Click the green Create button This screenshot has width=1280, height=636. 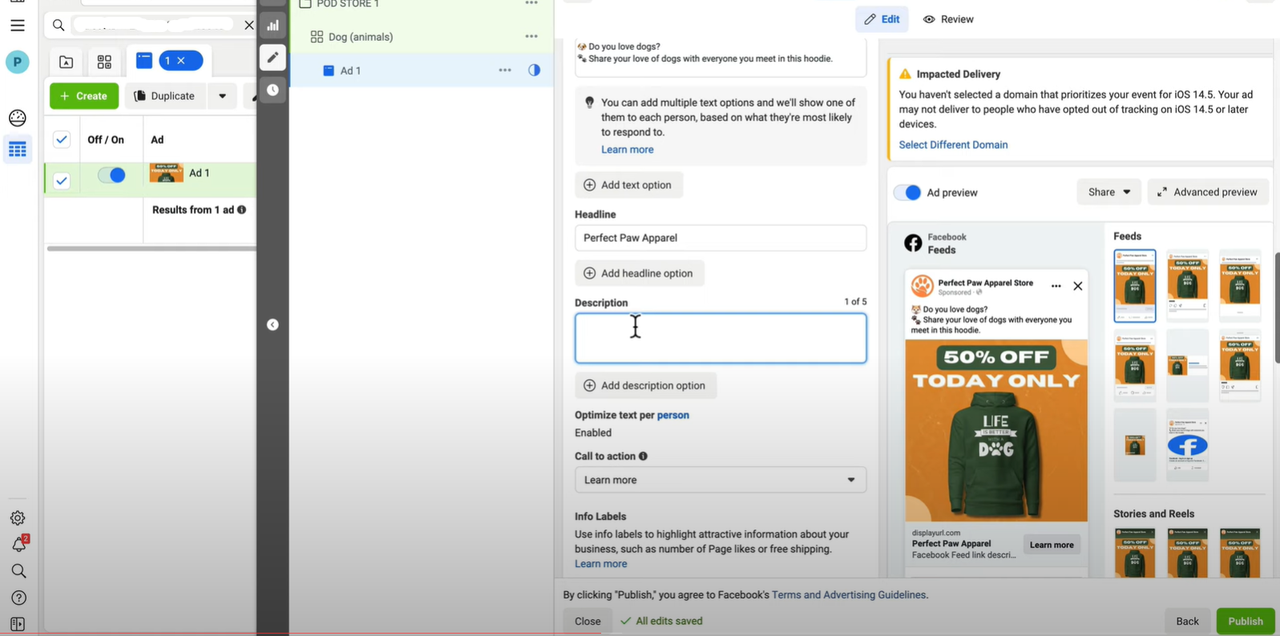tap(84, 96)
